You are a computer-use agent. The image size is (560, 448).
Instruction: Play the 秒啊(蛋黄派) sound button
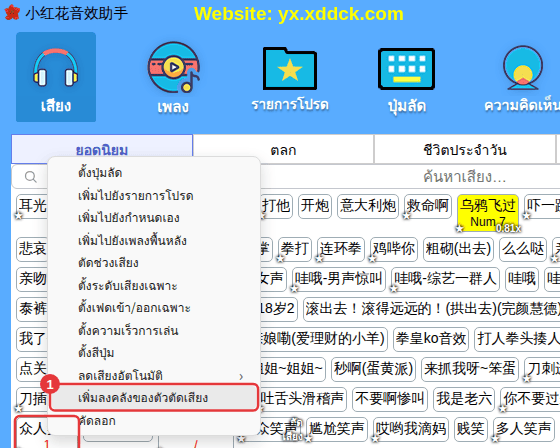click(374, 369)
